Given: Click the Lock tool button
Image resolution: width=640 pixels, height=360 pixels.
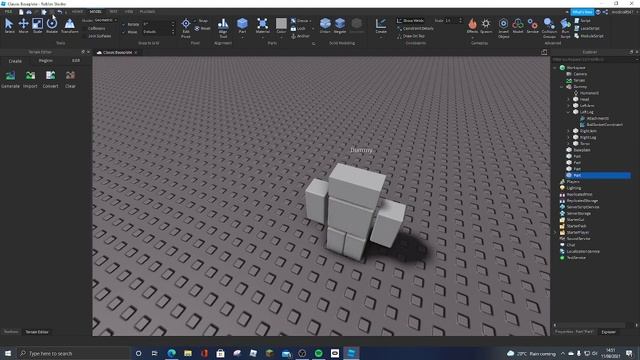Looking at the screenshot, I should click(298, 29).
